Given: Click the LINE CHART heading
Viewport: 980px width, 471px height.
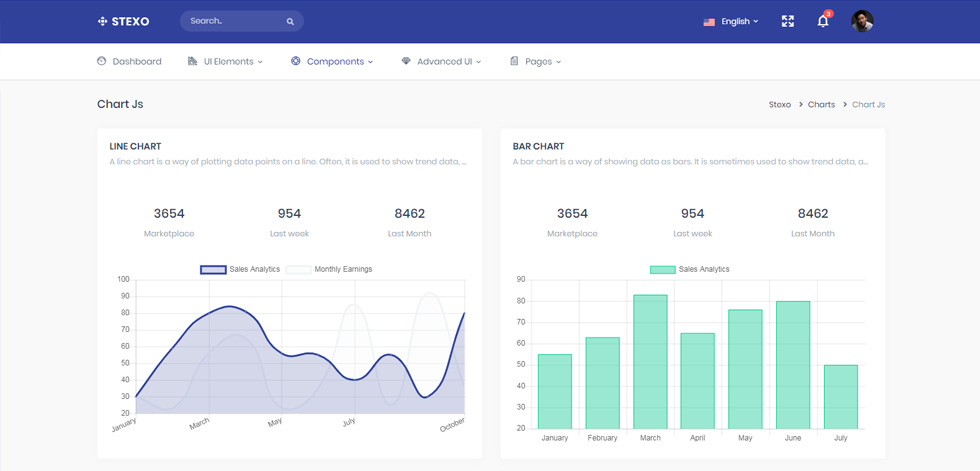Looking at the screenshot, I should [135, 146].
